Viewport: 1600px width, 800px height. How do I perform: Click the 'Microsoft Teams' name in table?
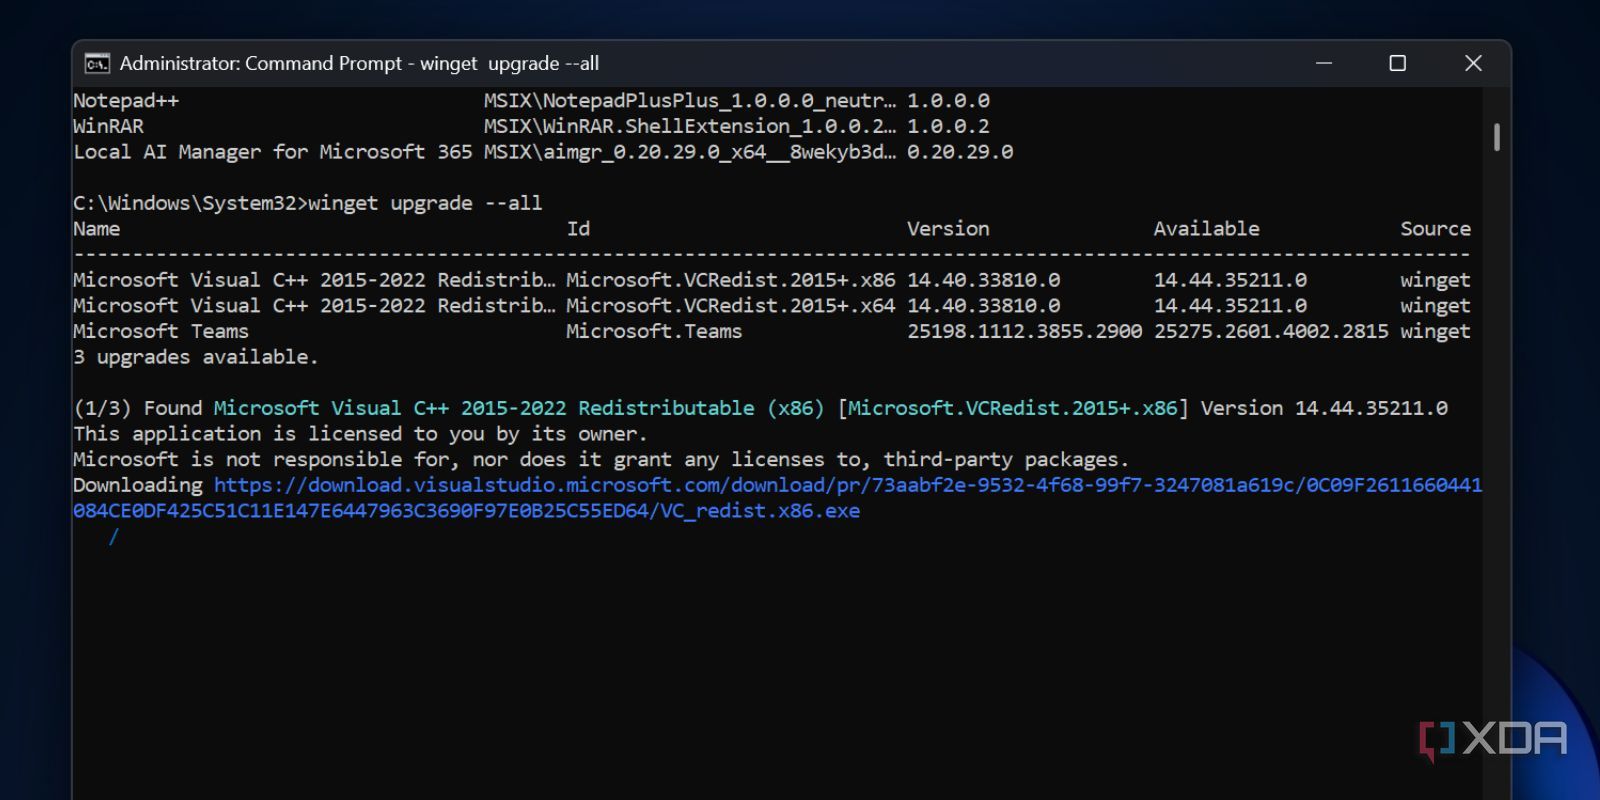(161, 331)
